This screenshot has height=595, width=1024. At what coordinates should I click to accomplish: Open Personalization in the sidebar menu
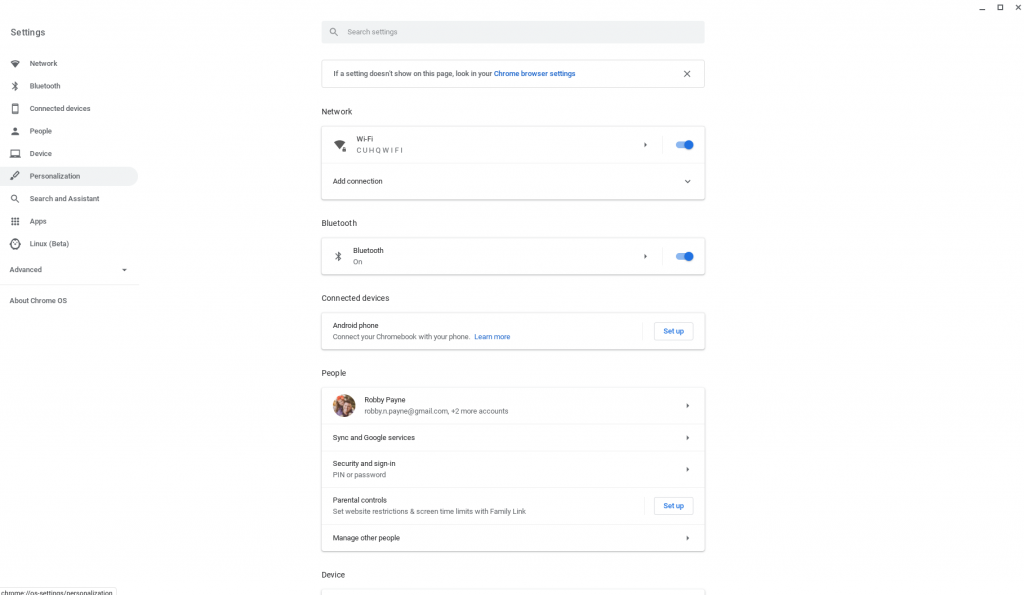click(x=55, y=176)
